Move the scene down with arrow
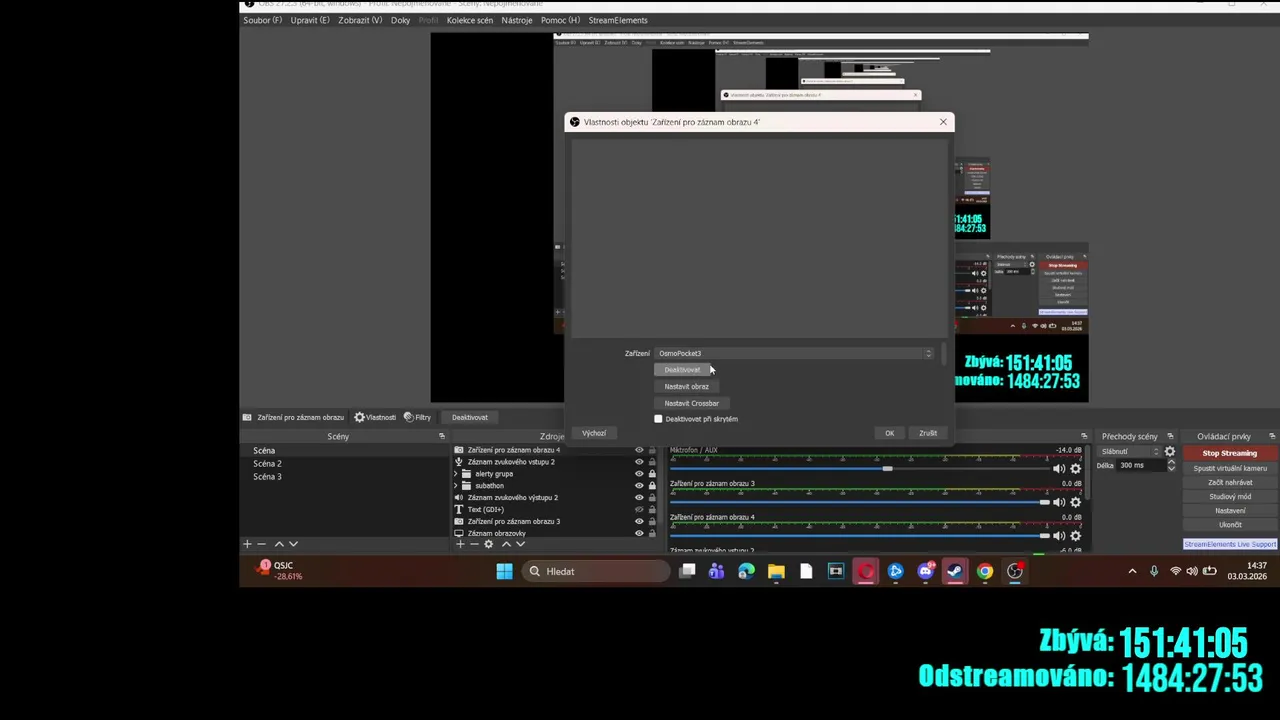This screenshot has height=720, width=1280. coord(293,544)
